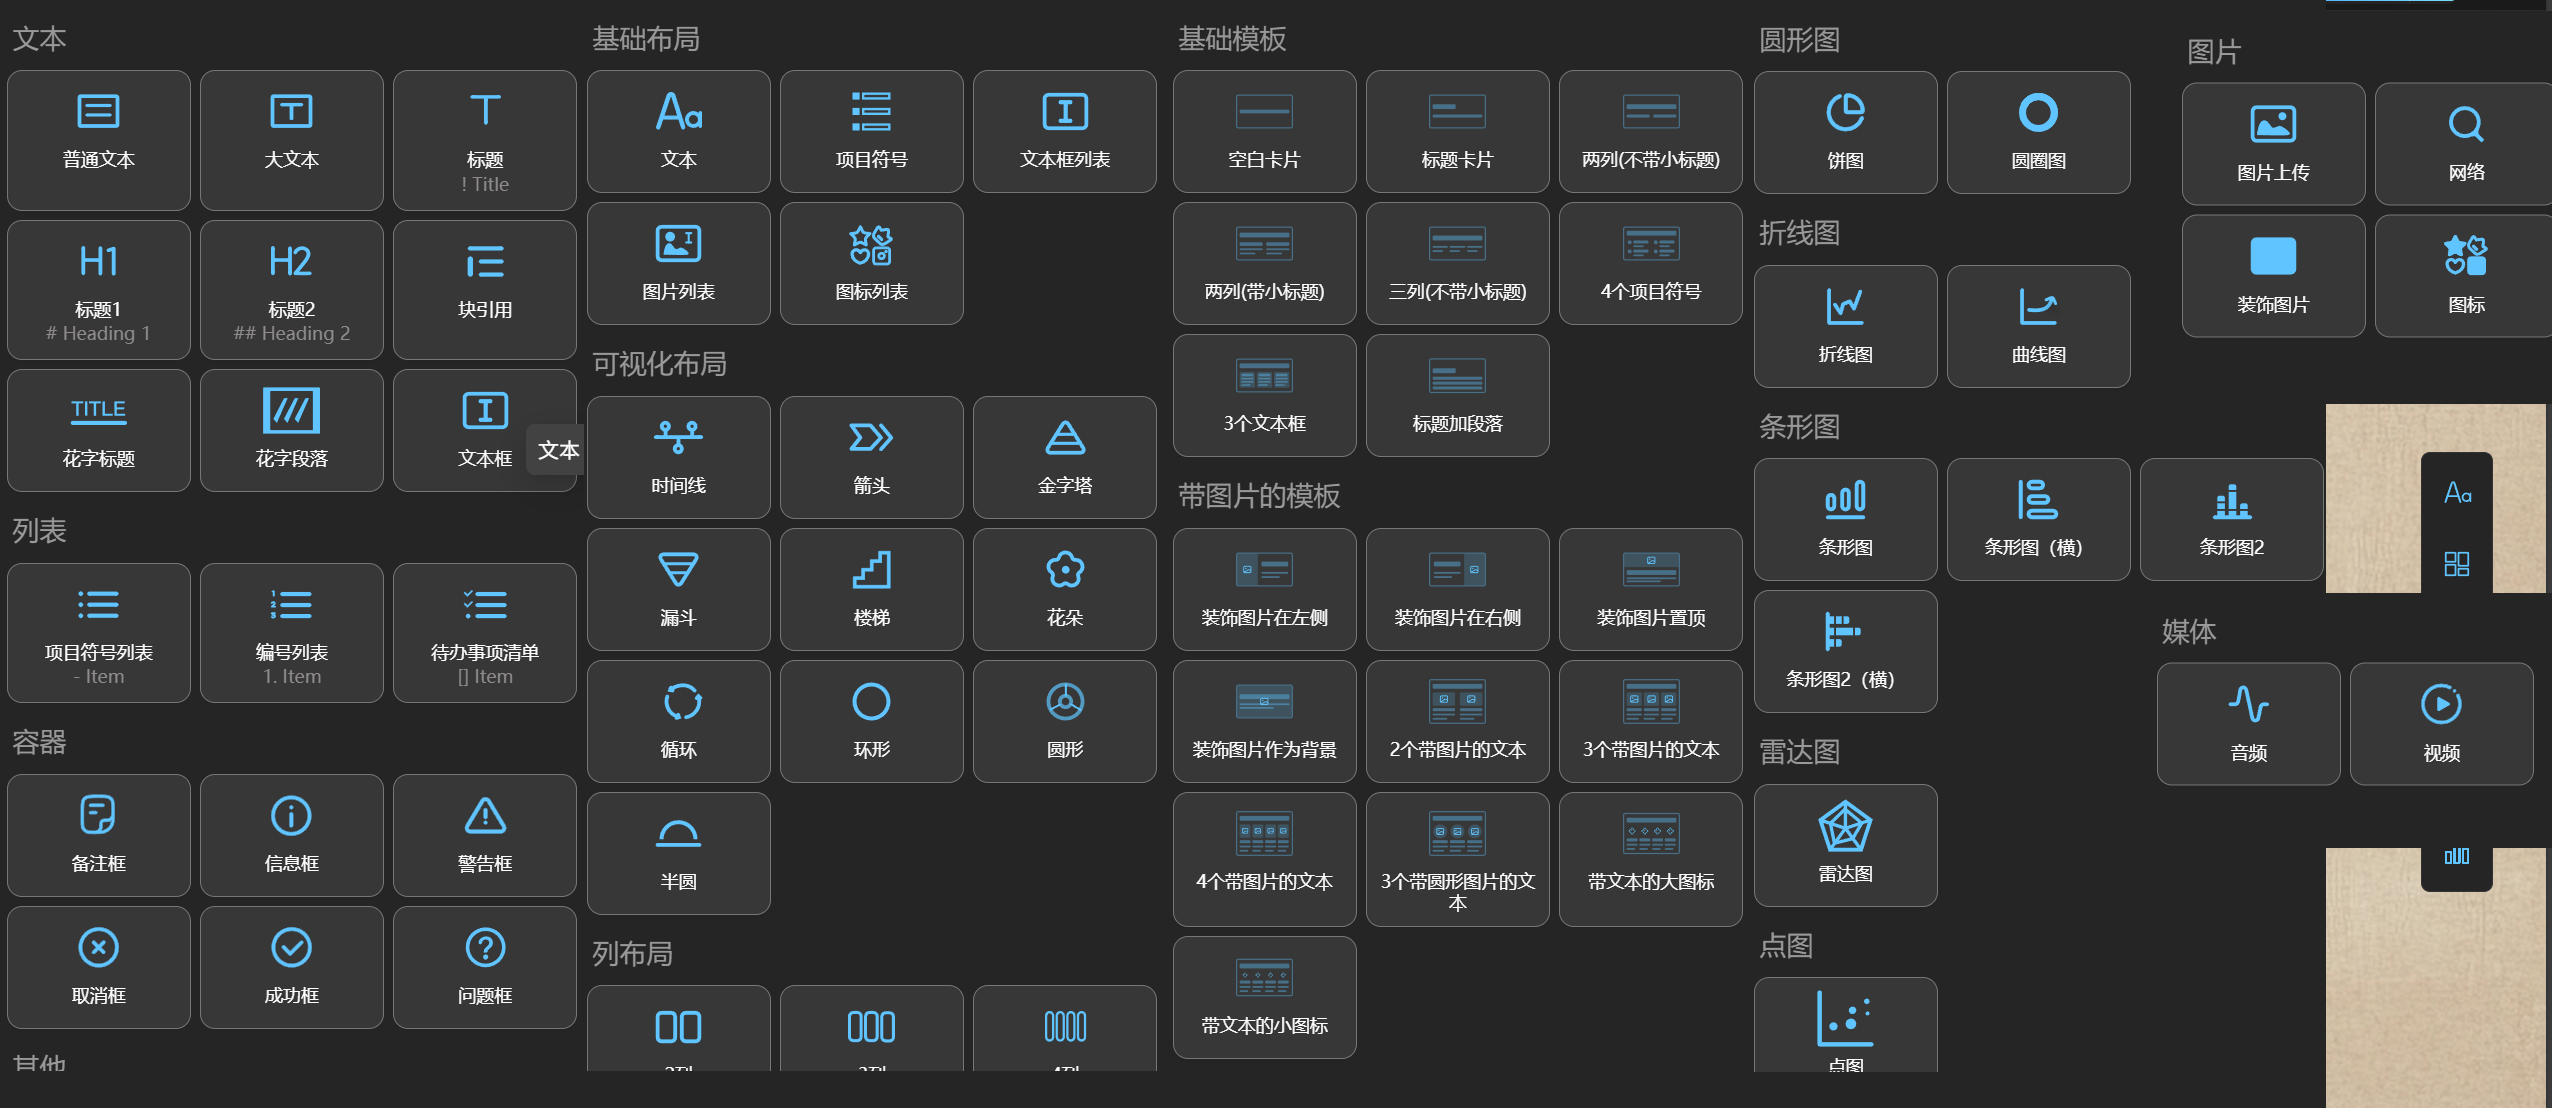Open the grid layout sidebar icon
This screenshot has width=2552, height=1108.
coord(2456,564)
